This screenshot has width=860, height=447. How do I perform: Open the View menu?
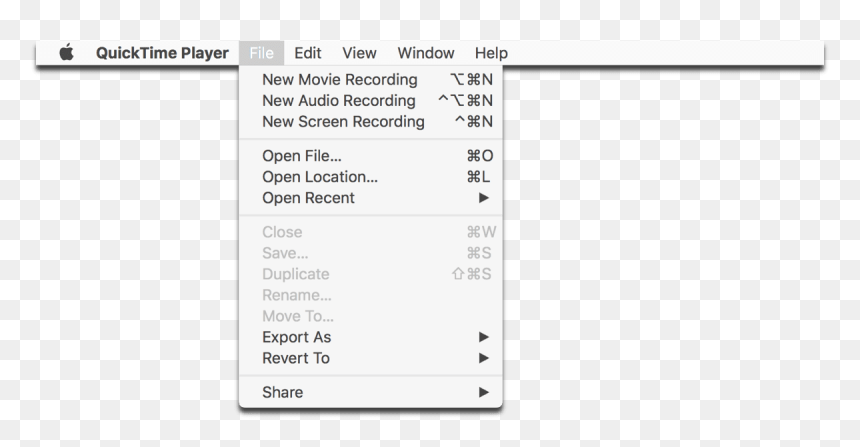click(x=359, y=53)
